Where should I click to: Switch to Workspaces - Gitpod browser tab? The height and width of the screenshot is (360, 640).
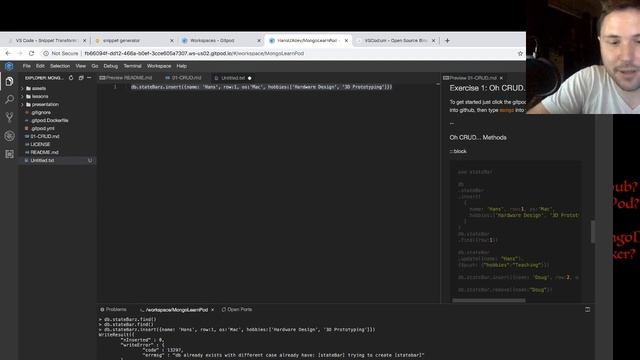click(220, 40)
